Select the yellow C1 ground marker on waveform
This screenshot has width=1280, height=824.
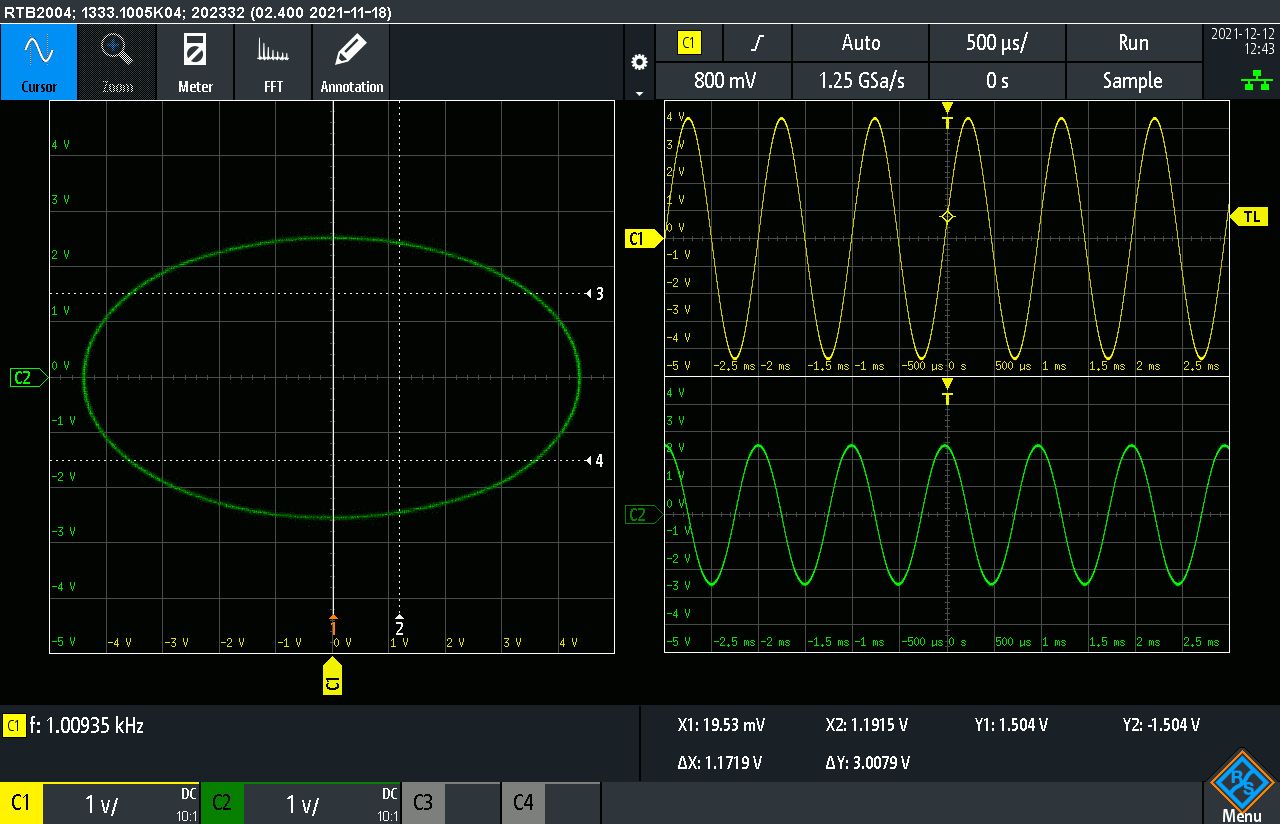[643, 238]
